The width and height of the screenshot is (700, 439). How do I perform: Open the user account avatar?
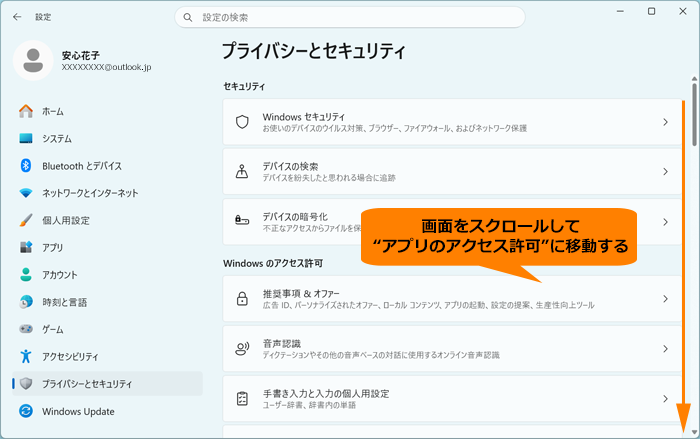point(33,60)
